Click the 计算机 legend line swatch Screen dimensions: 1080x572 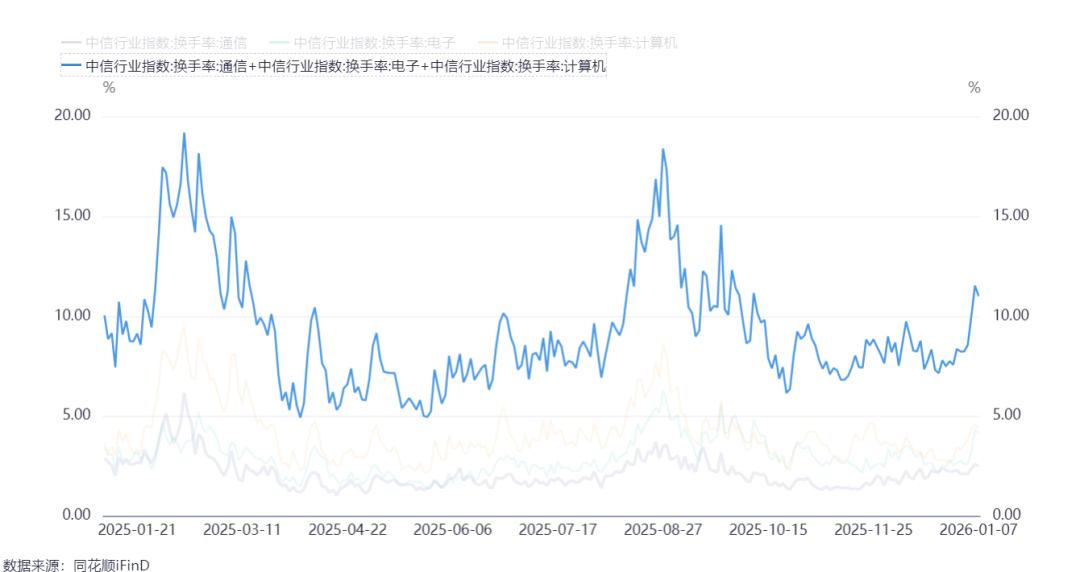(488, 43)
